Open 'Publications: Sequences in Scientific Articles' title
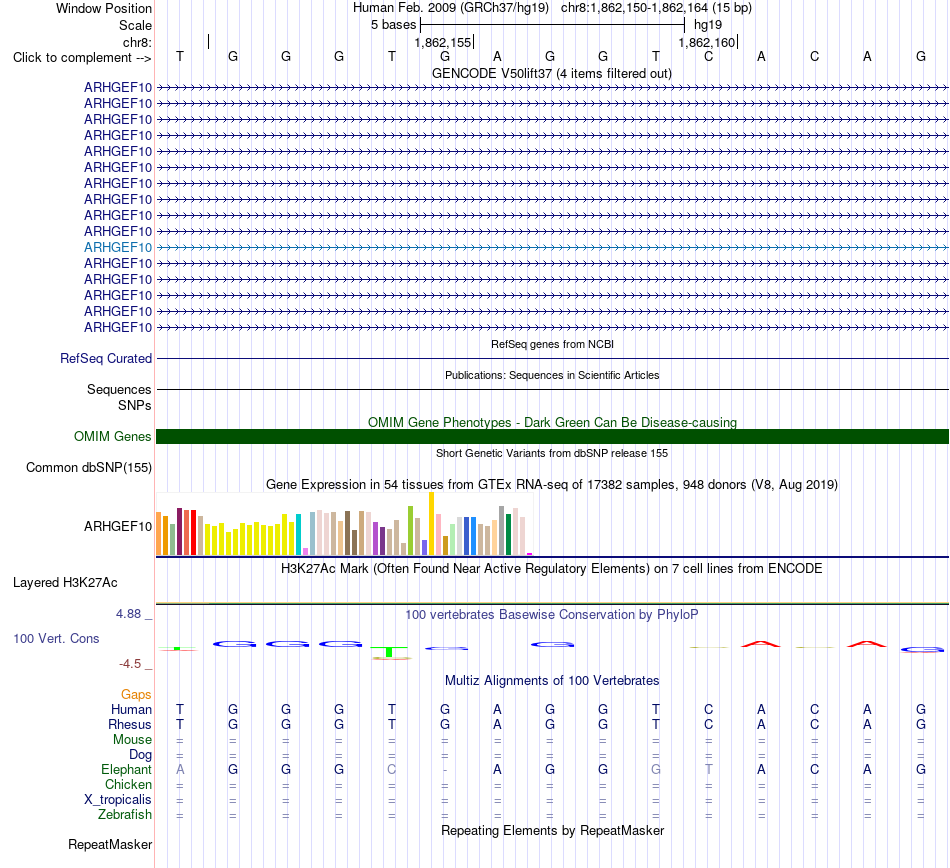Image resolution: width=950 pixels, height=868 pixels. click(x=552, y=376)
